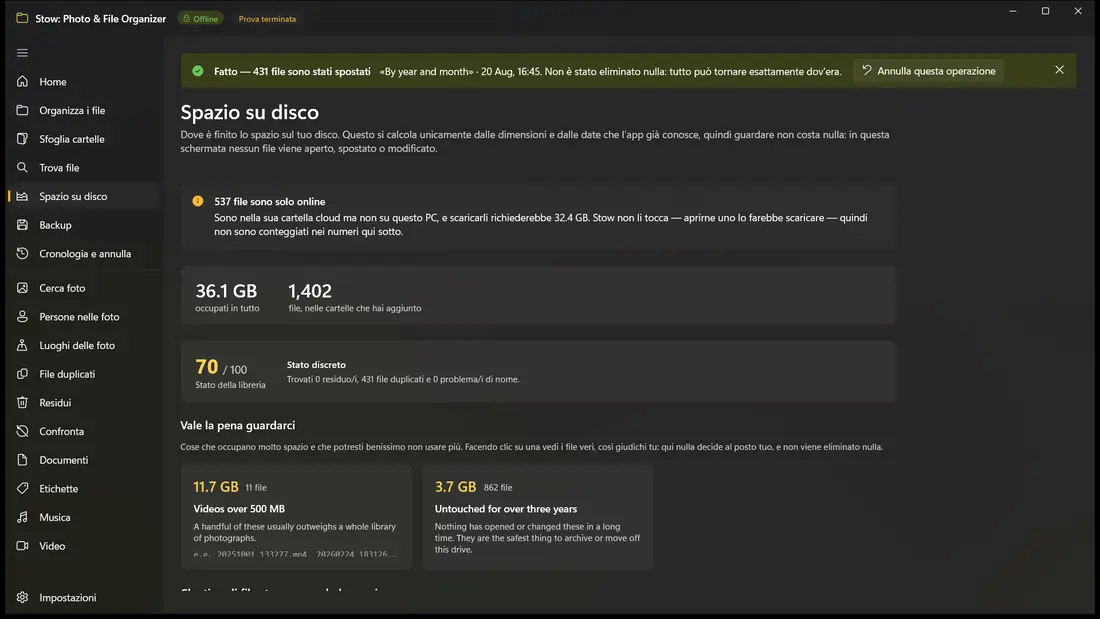Click the 862 file count
Image resolution: width=1100 pixels, height=619 pixels.
click(x=498, y=487)
